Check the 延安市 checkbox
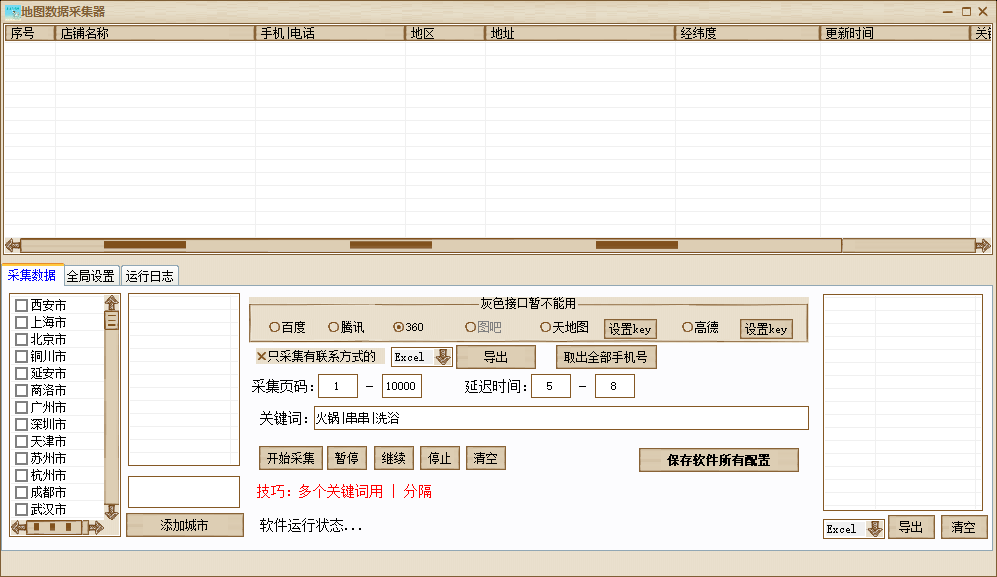997x577 pixels. (x=21, y=373)
